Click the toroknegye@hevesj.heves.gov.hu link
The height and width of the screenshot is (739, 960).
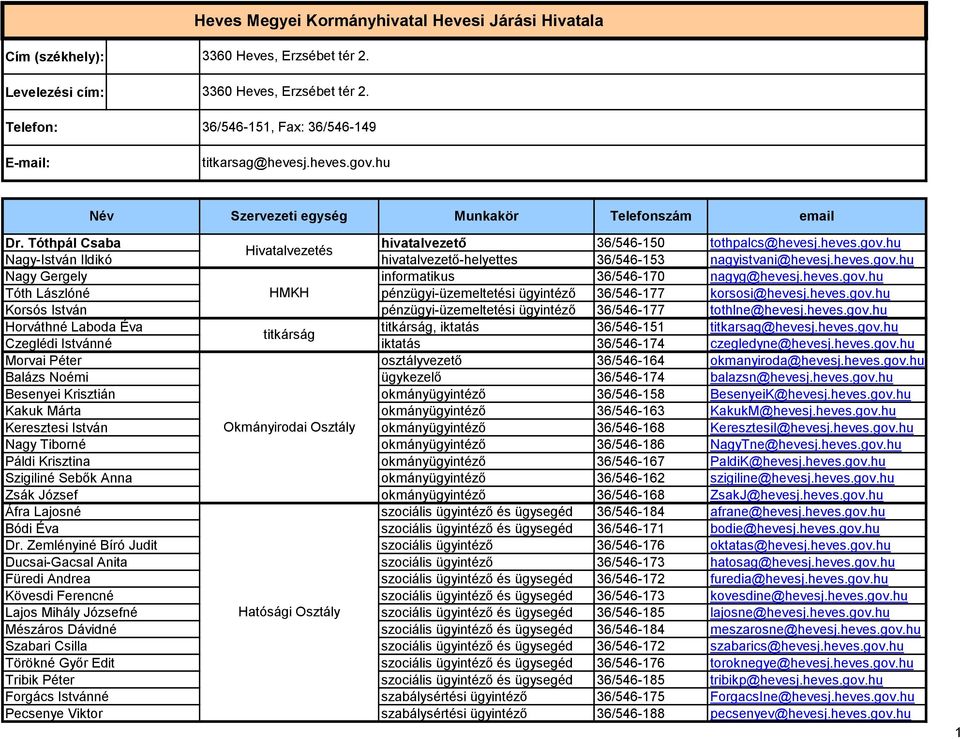812,663
